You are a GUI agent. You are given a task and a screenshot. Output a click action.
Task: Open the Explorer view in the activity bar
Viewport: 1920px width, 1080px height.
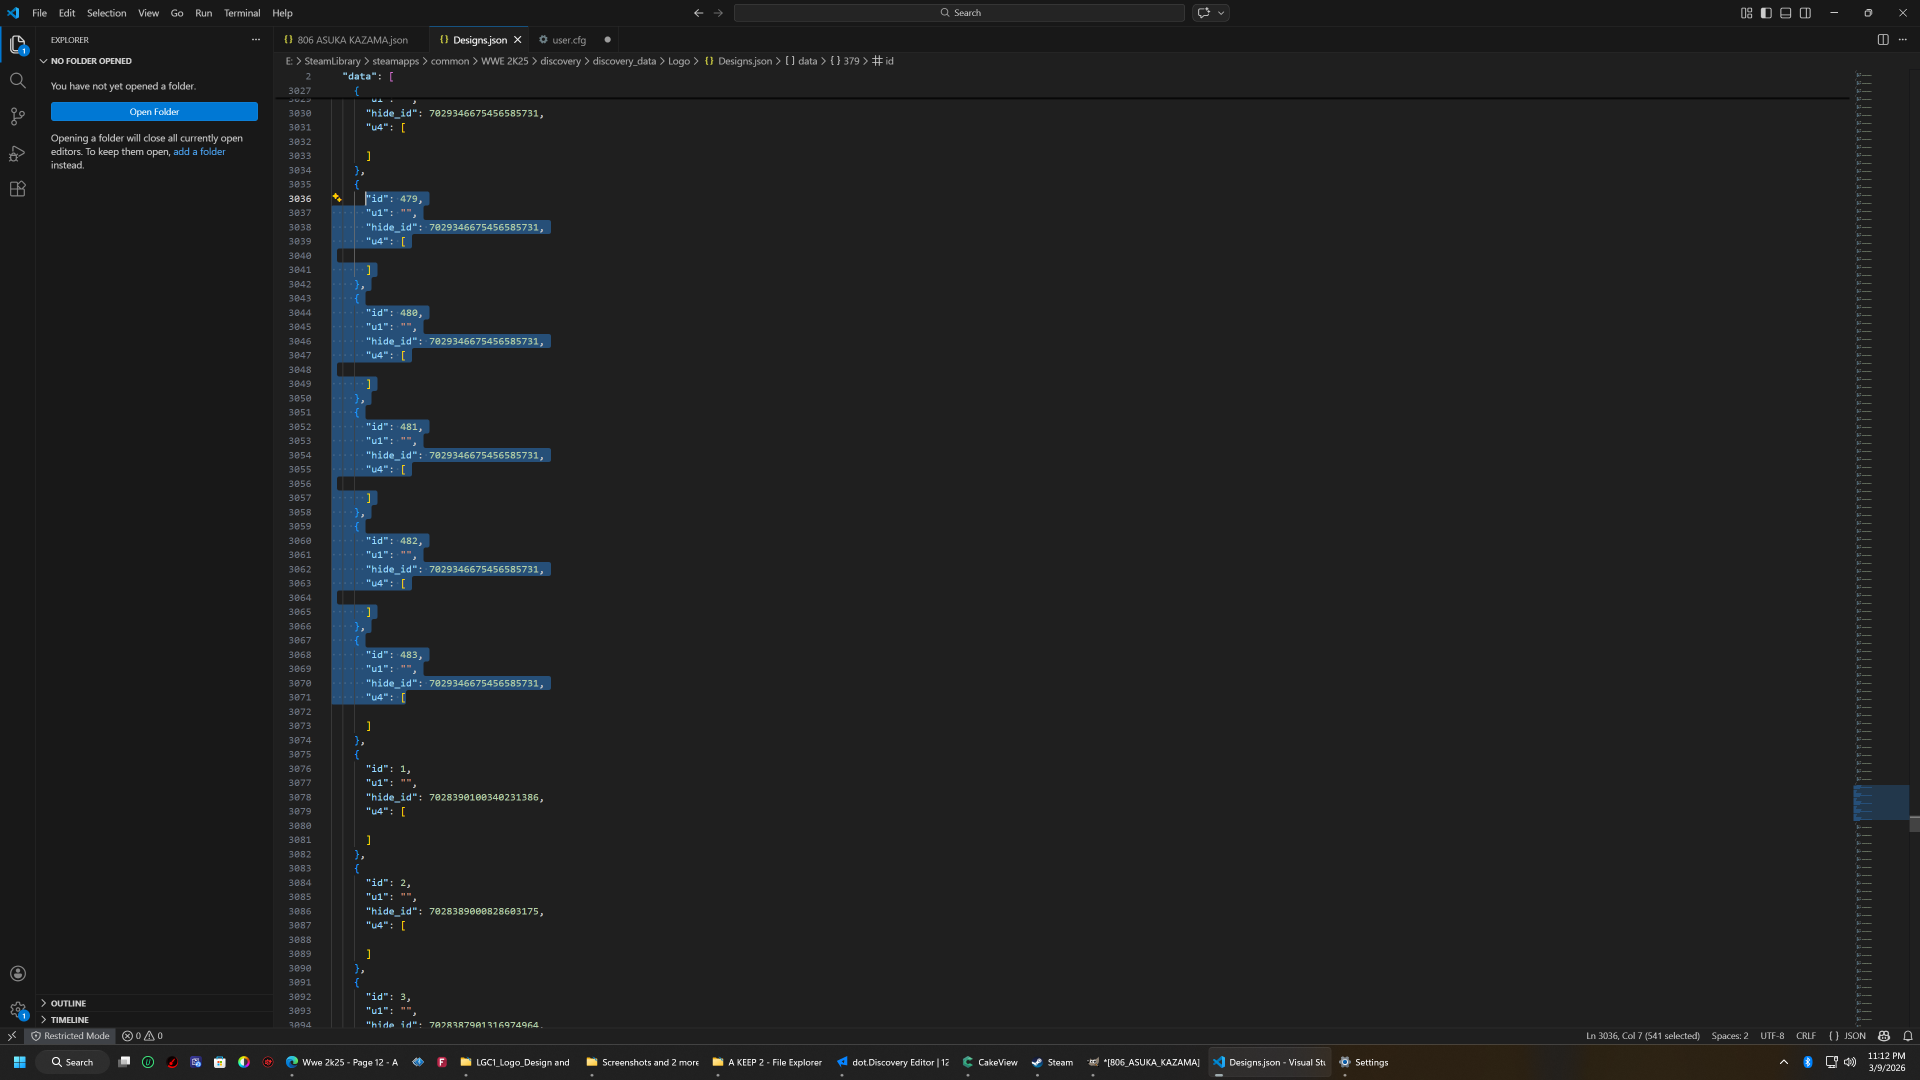pos(17,44)
